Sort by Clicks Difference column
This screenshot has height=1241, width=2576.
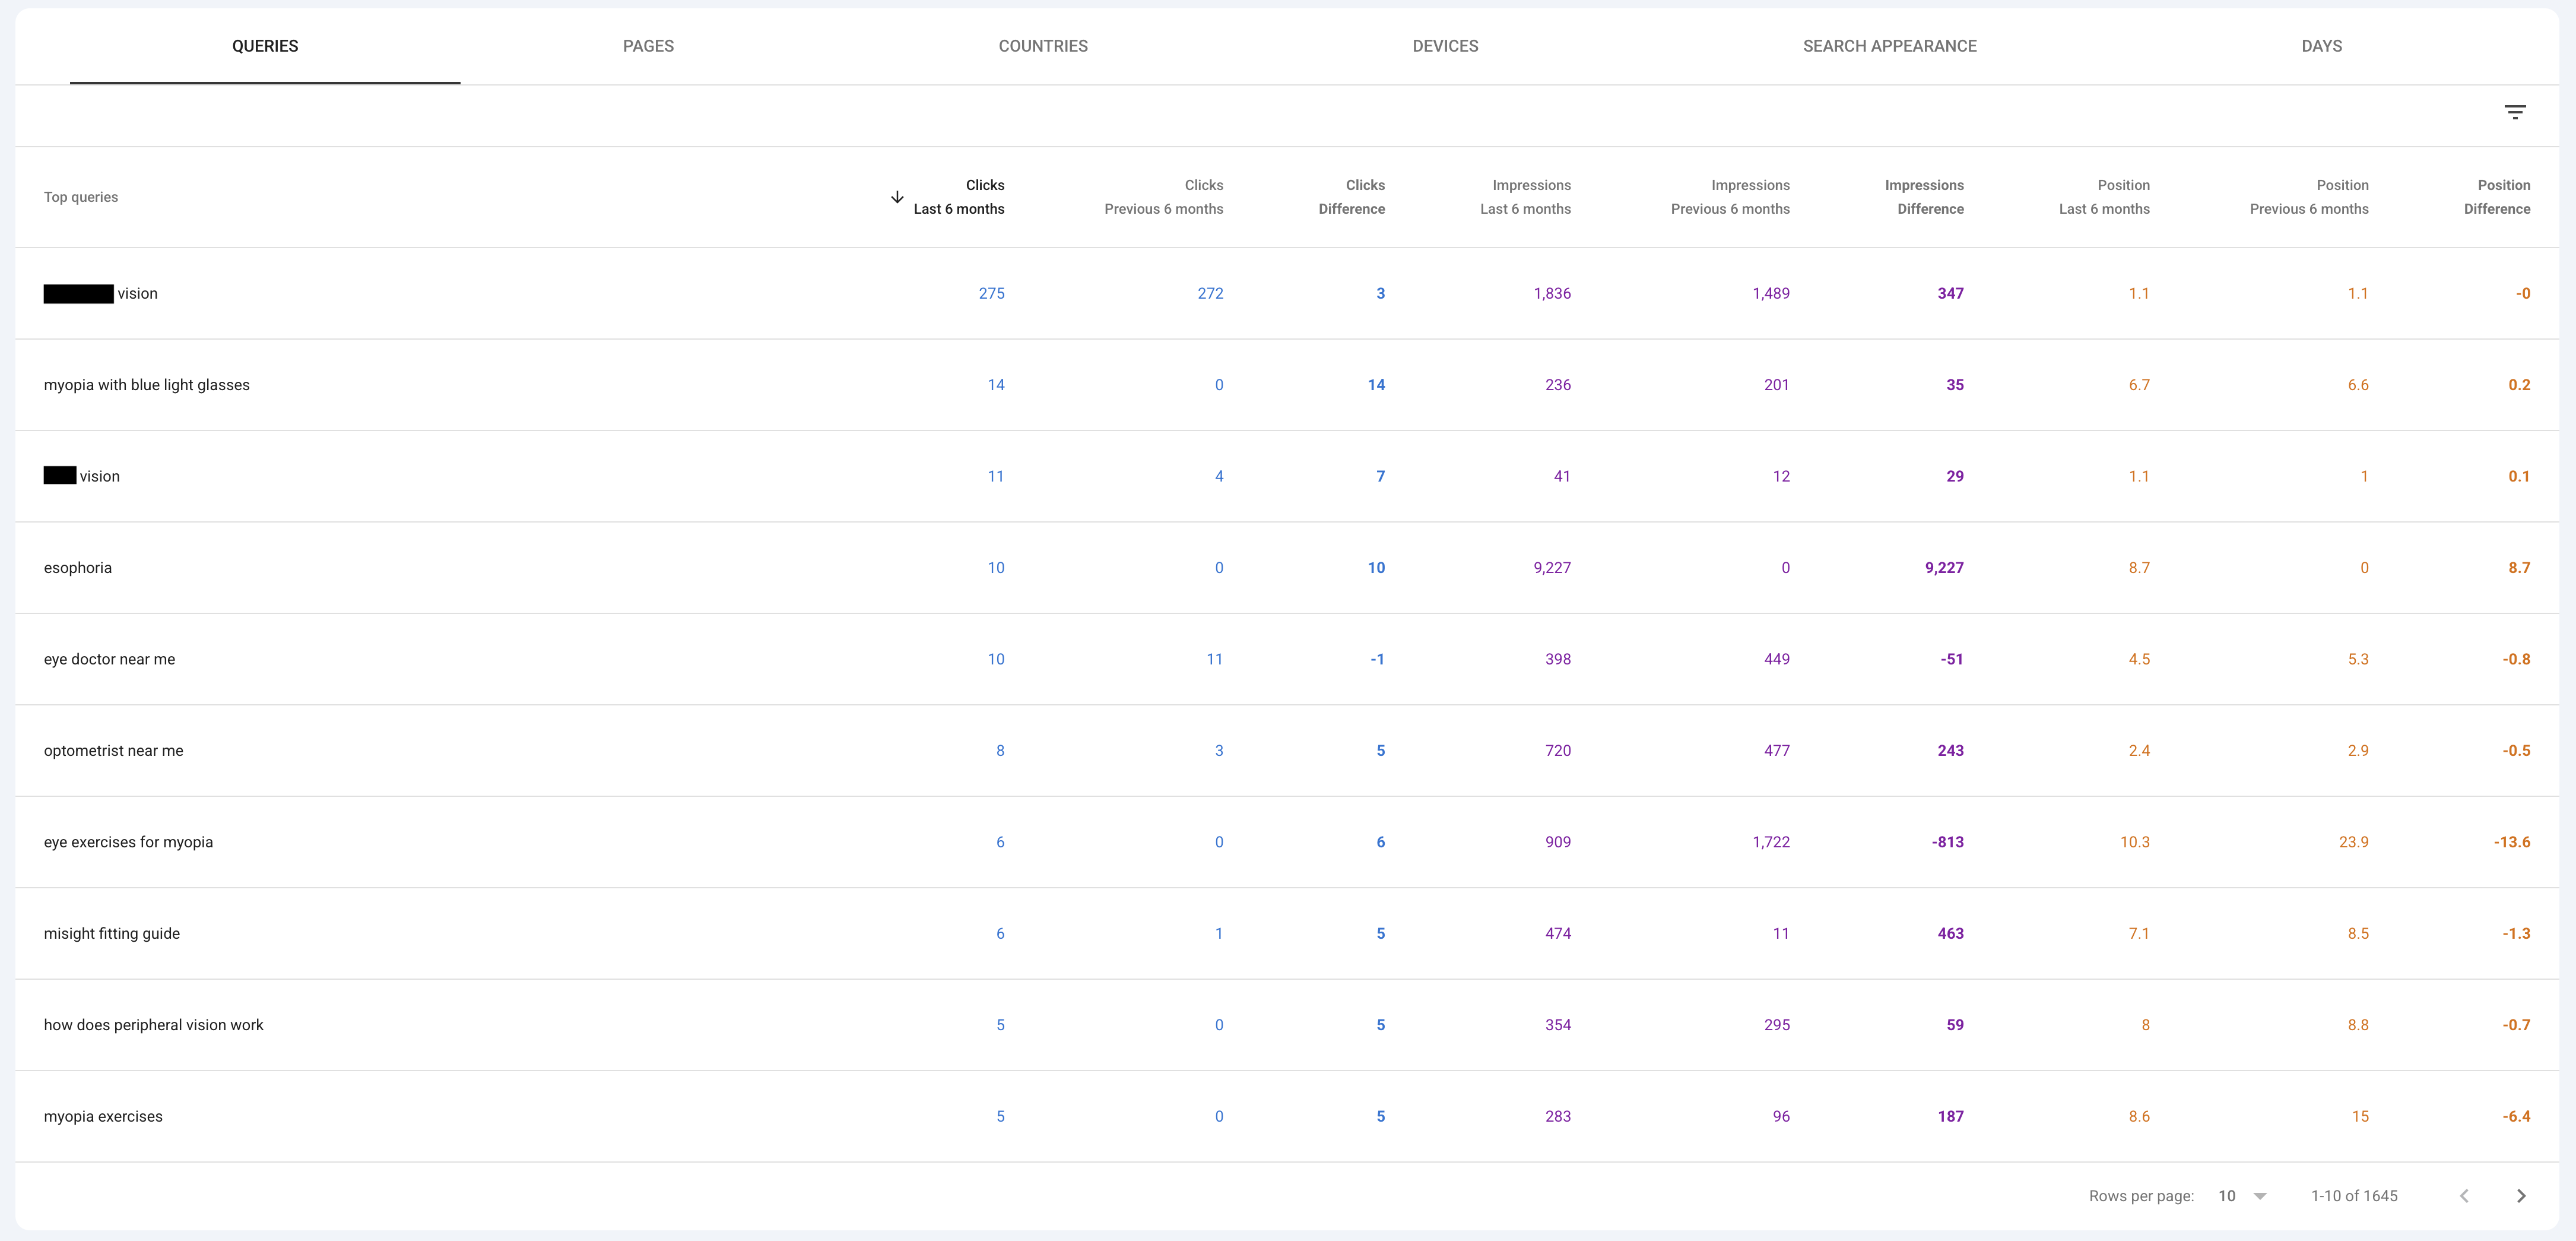coord(1352,197)
